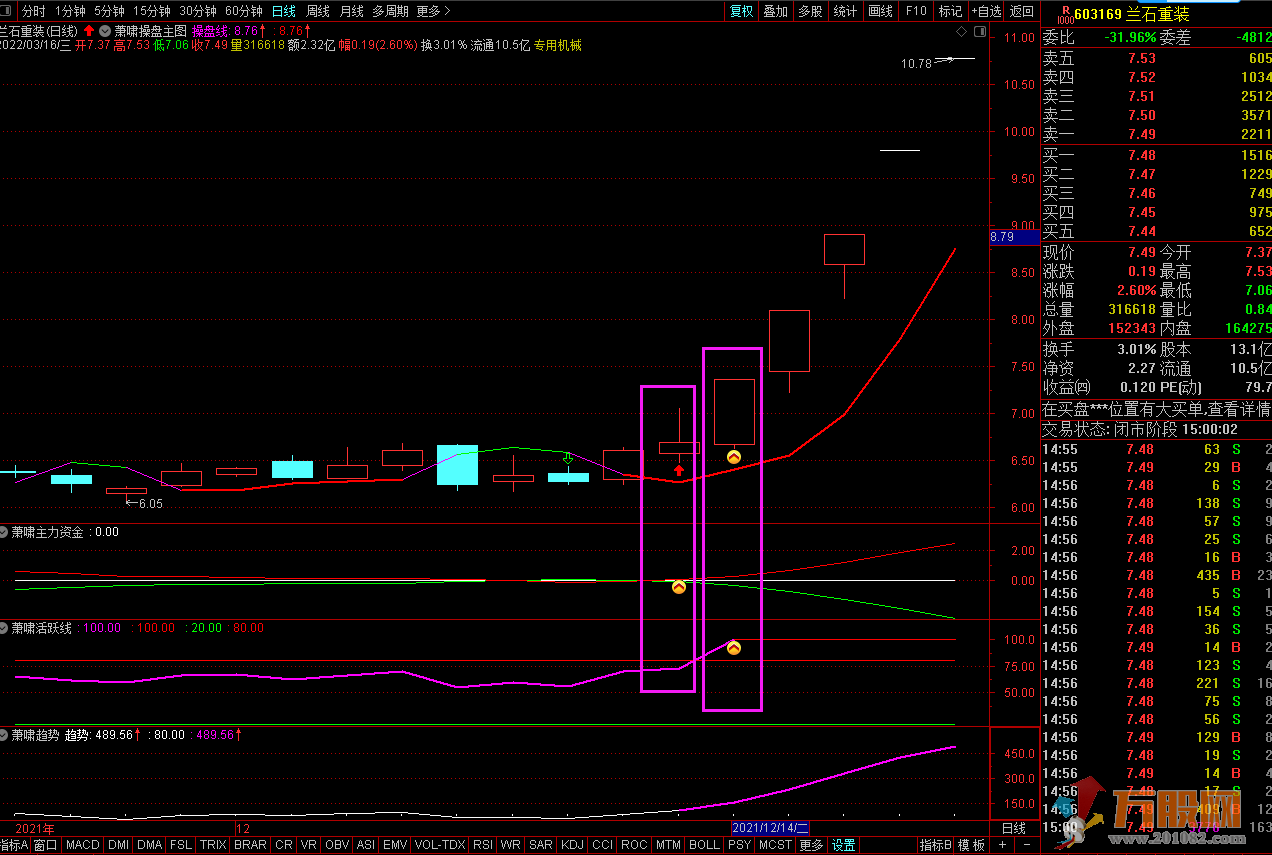Switch indicator to CCI
Viewport: 1272px width, 855px height.
point(602,845)
